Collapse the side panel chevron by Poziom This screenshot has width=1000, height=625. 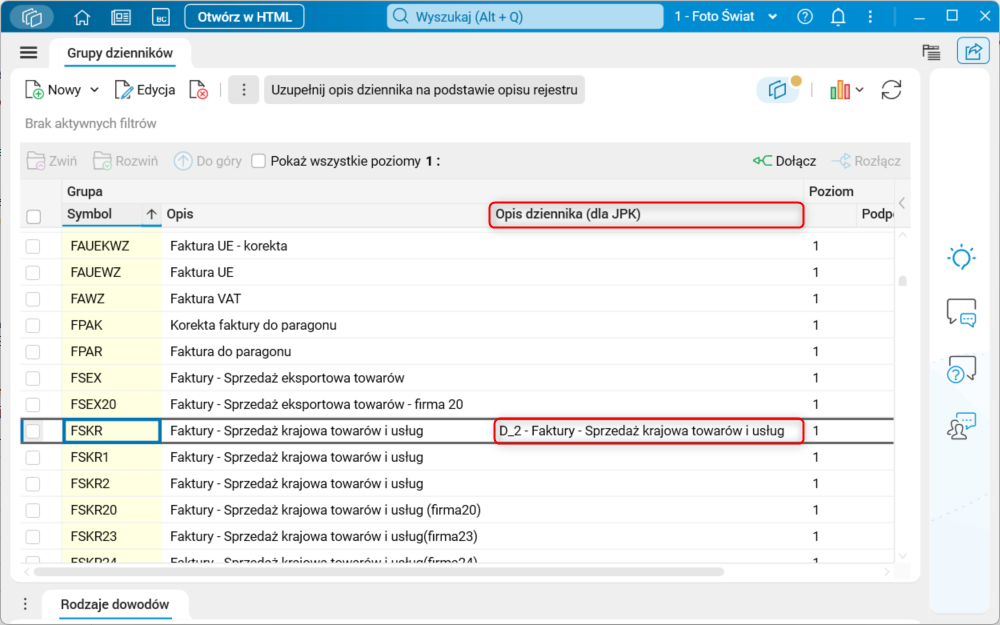pyautogui.click(x=902, y=203)
